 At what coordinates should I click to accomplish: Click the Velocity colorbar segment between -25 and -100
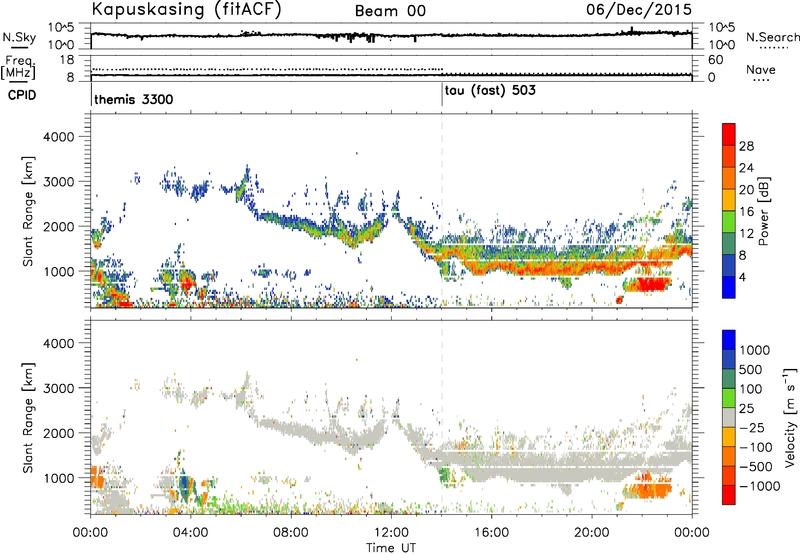729,437
